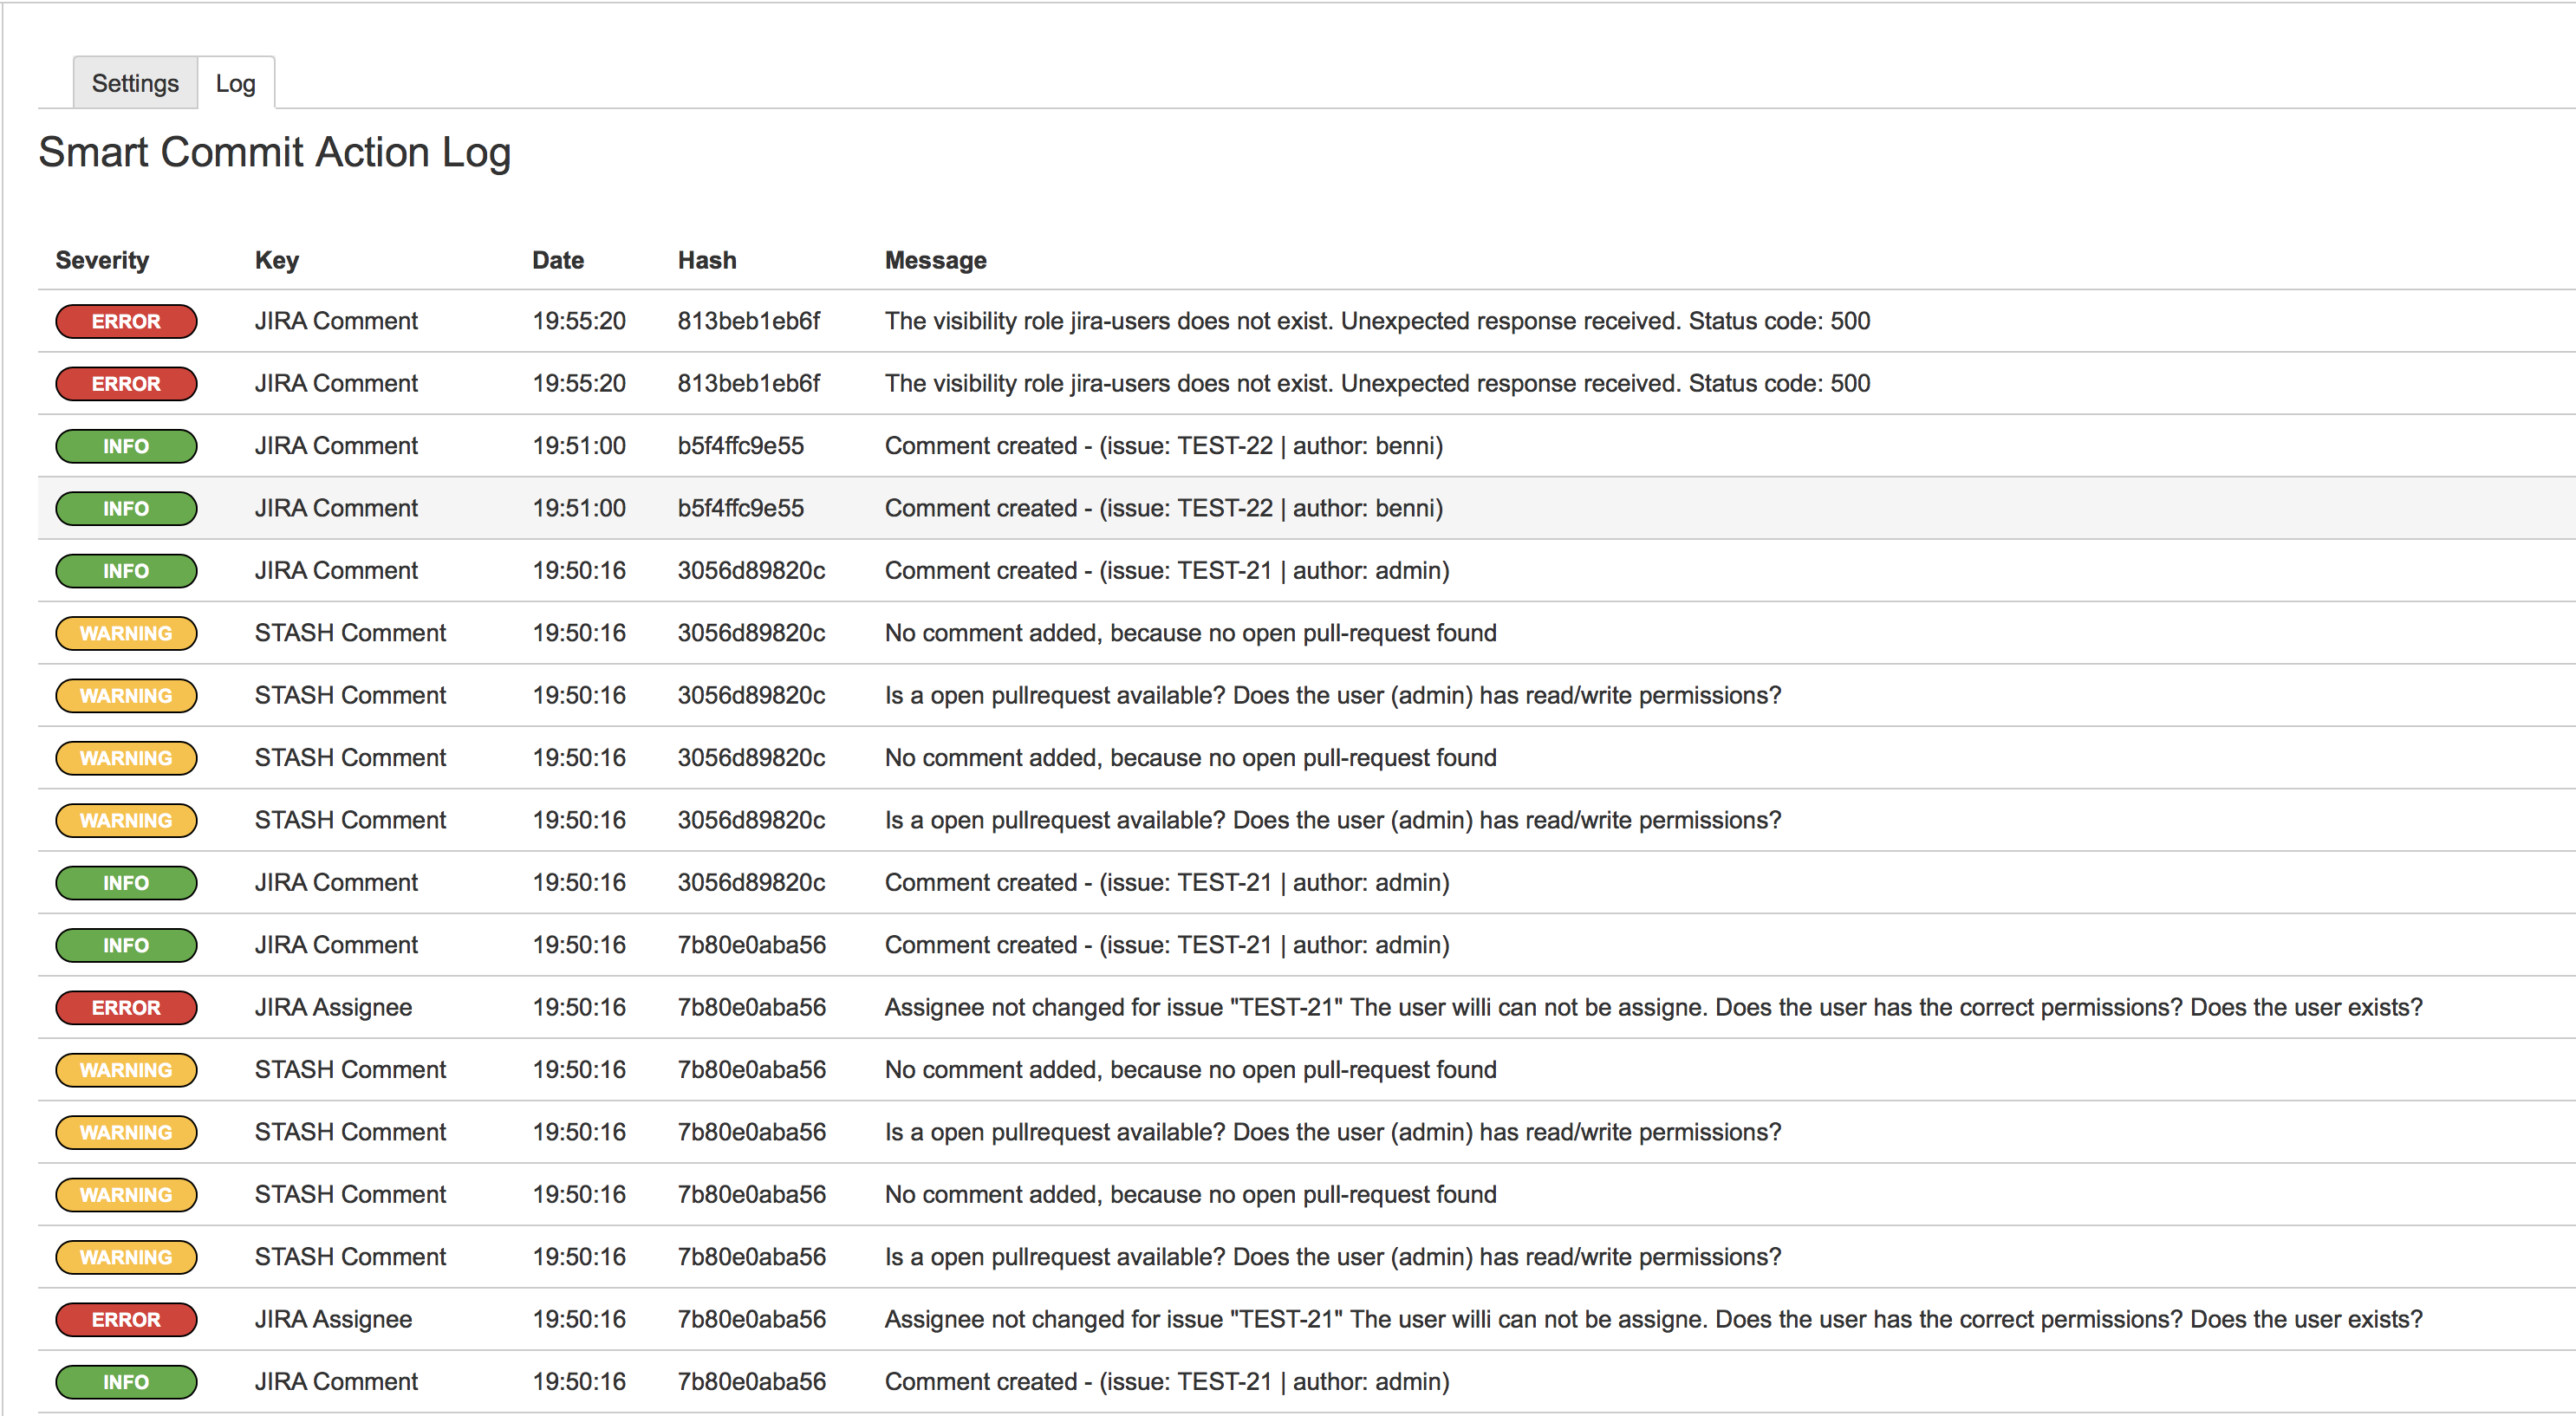This screenshot has width=2576, height=1416.
Task: Click the Severity column header
Action: (102, 260)
